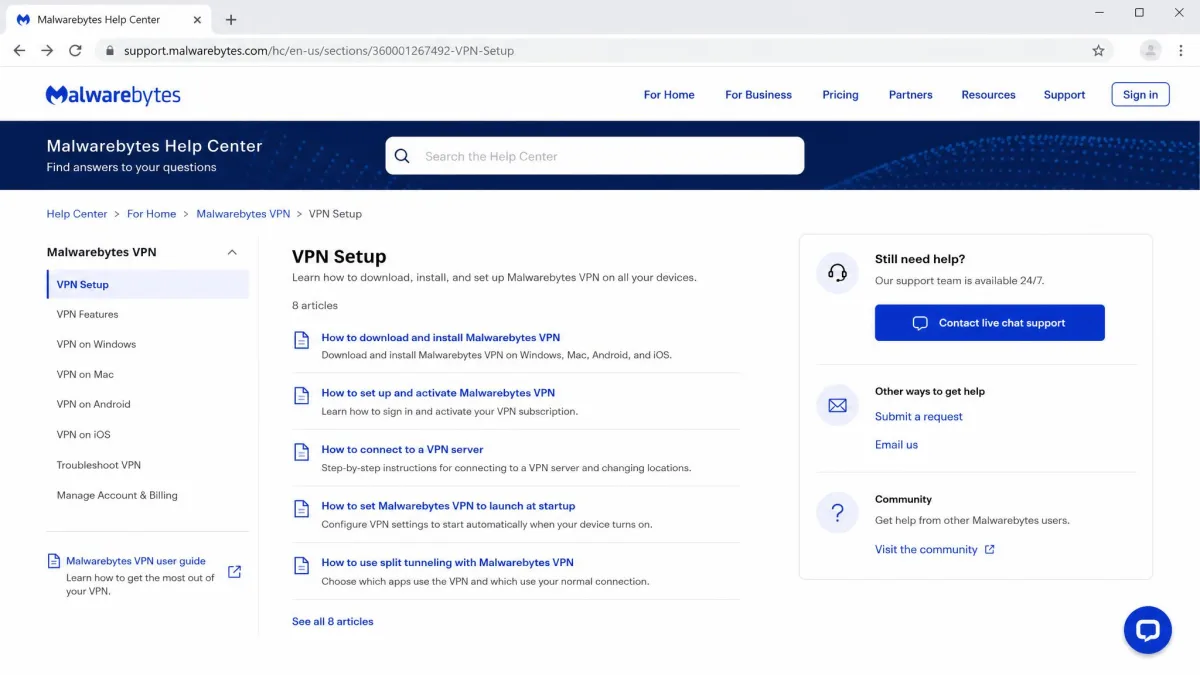Open How to connect to a VPN server
Screen dimensions: 1200x675
pos(402,449)
